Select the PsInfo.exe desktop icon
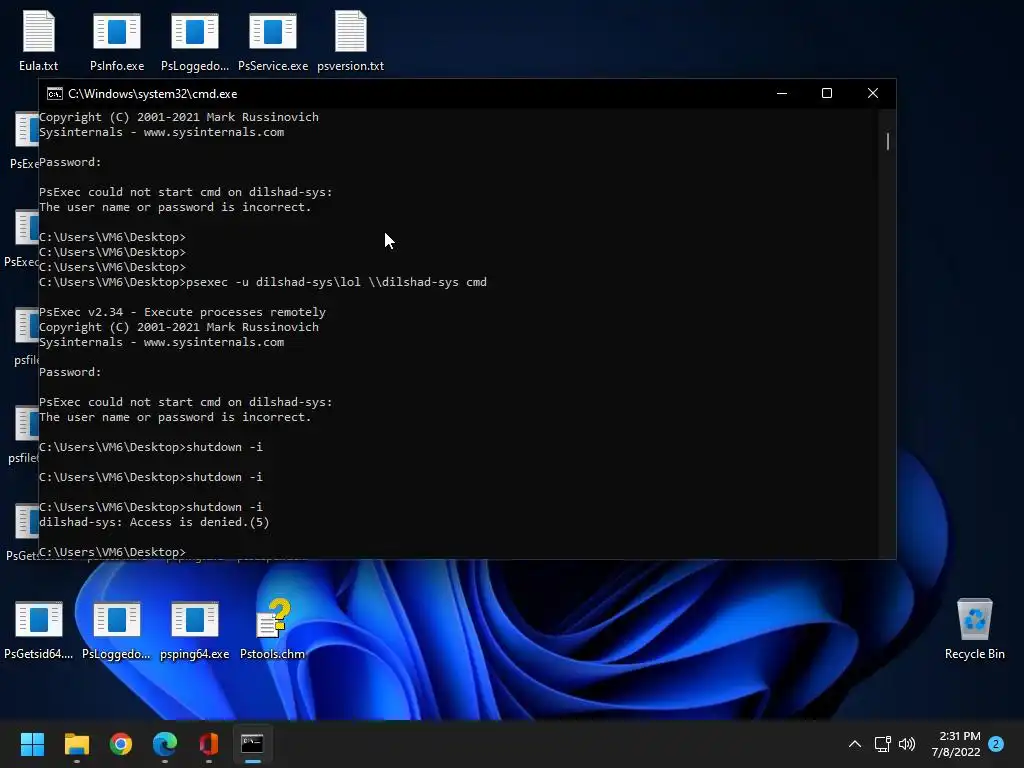The height and width of the screenshot is (768, 1024). tap(117, 40)
